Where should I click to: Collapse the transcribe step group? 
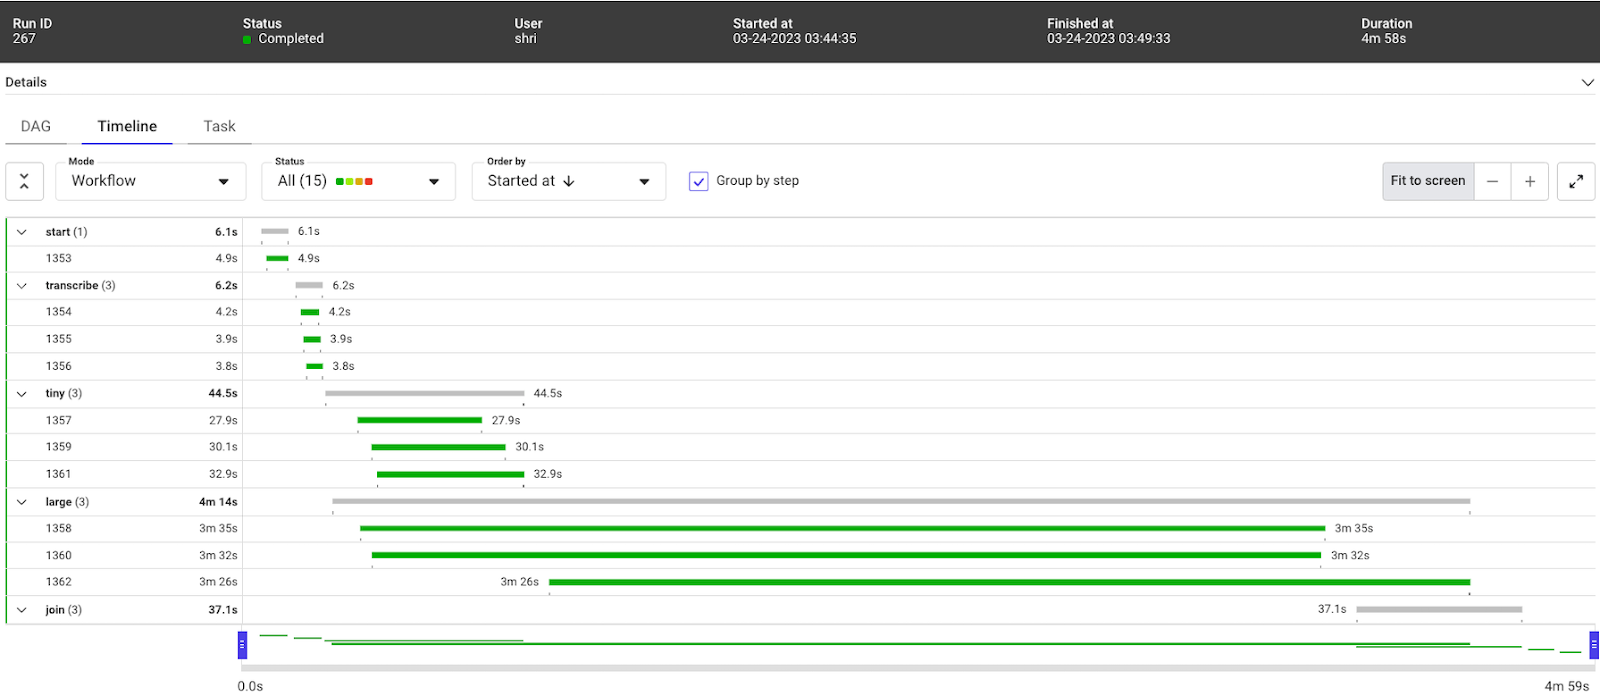click(x=22, y=286)
